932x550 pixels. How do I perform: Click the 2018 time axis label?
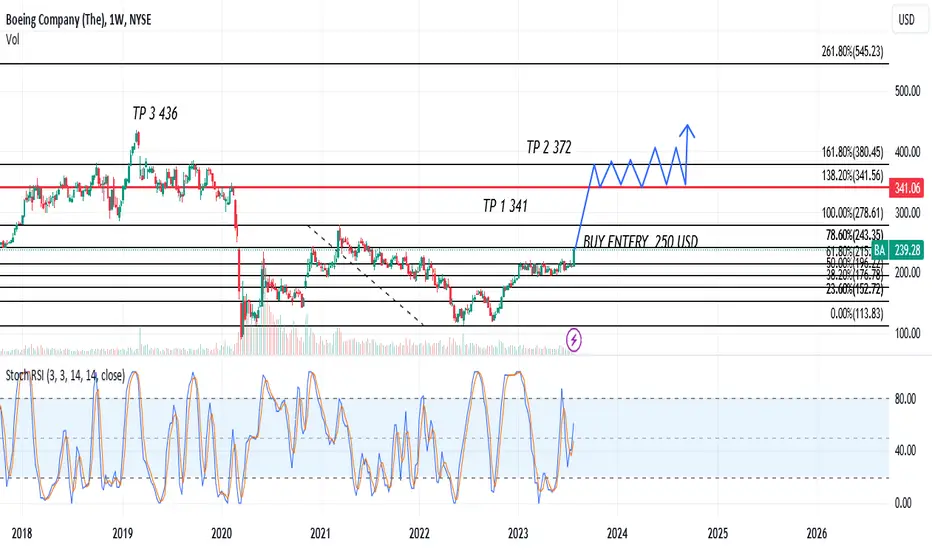point(22,533)
